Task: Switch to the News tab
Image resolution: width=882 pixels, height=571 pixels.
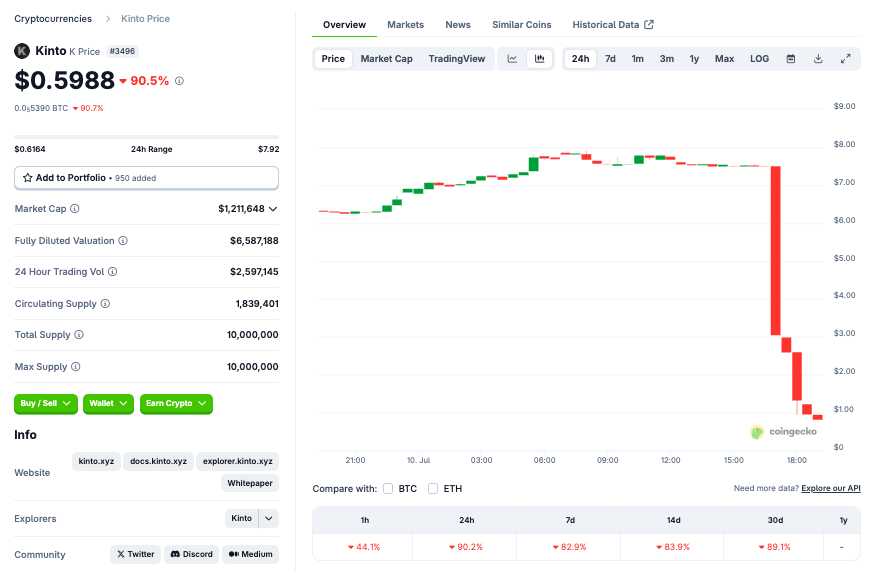Action: [x=458, y=25]
